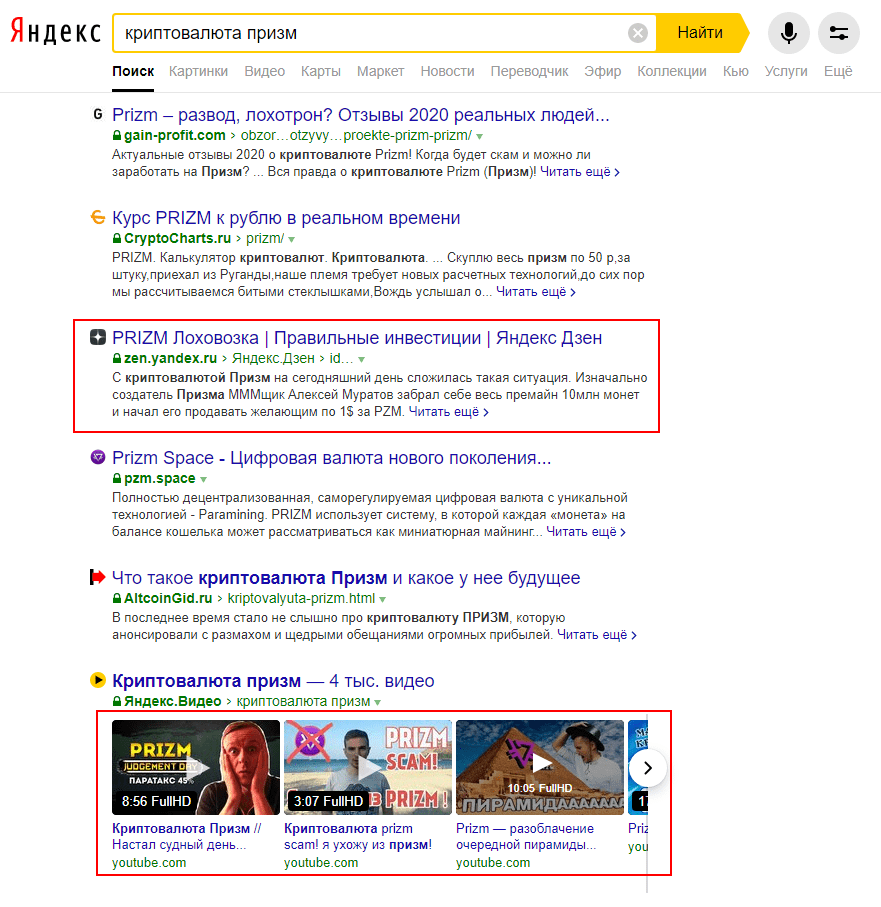This screenshot has height=907, width=881.
Task: Open 'PRIZM Лоховозка' Яндекс Дзен result
Action: (x=357, y=337)
